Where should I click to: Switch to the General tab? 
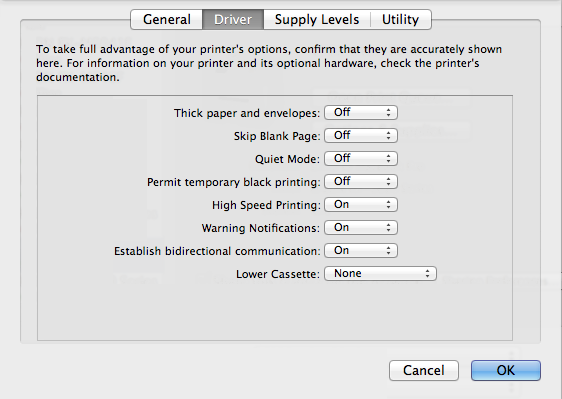coord(167,19)
